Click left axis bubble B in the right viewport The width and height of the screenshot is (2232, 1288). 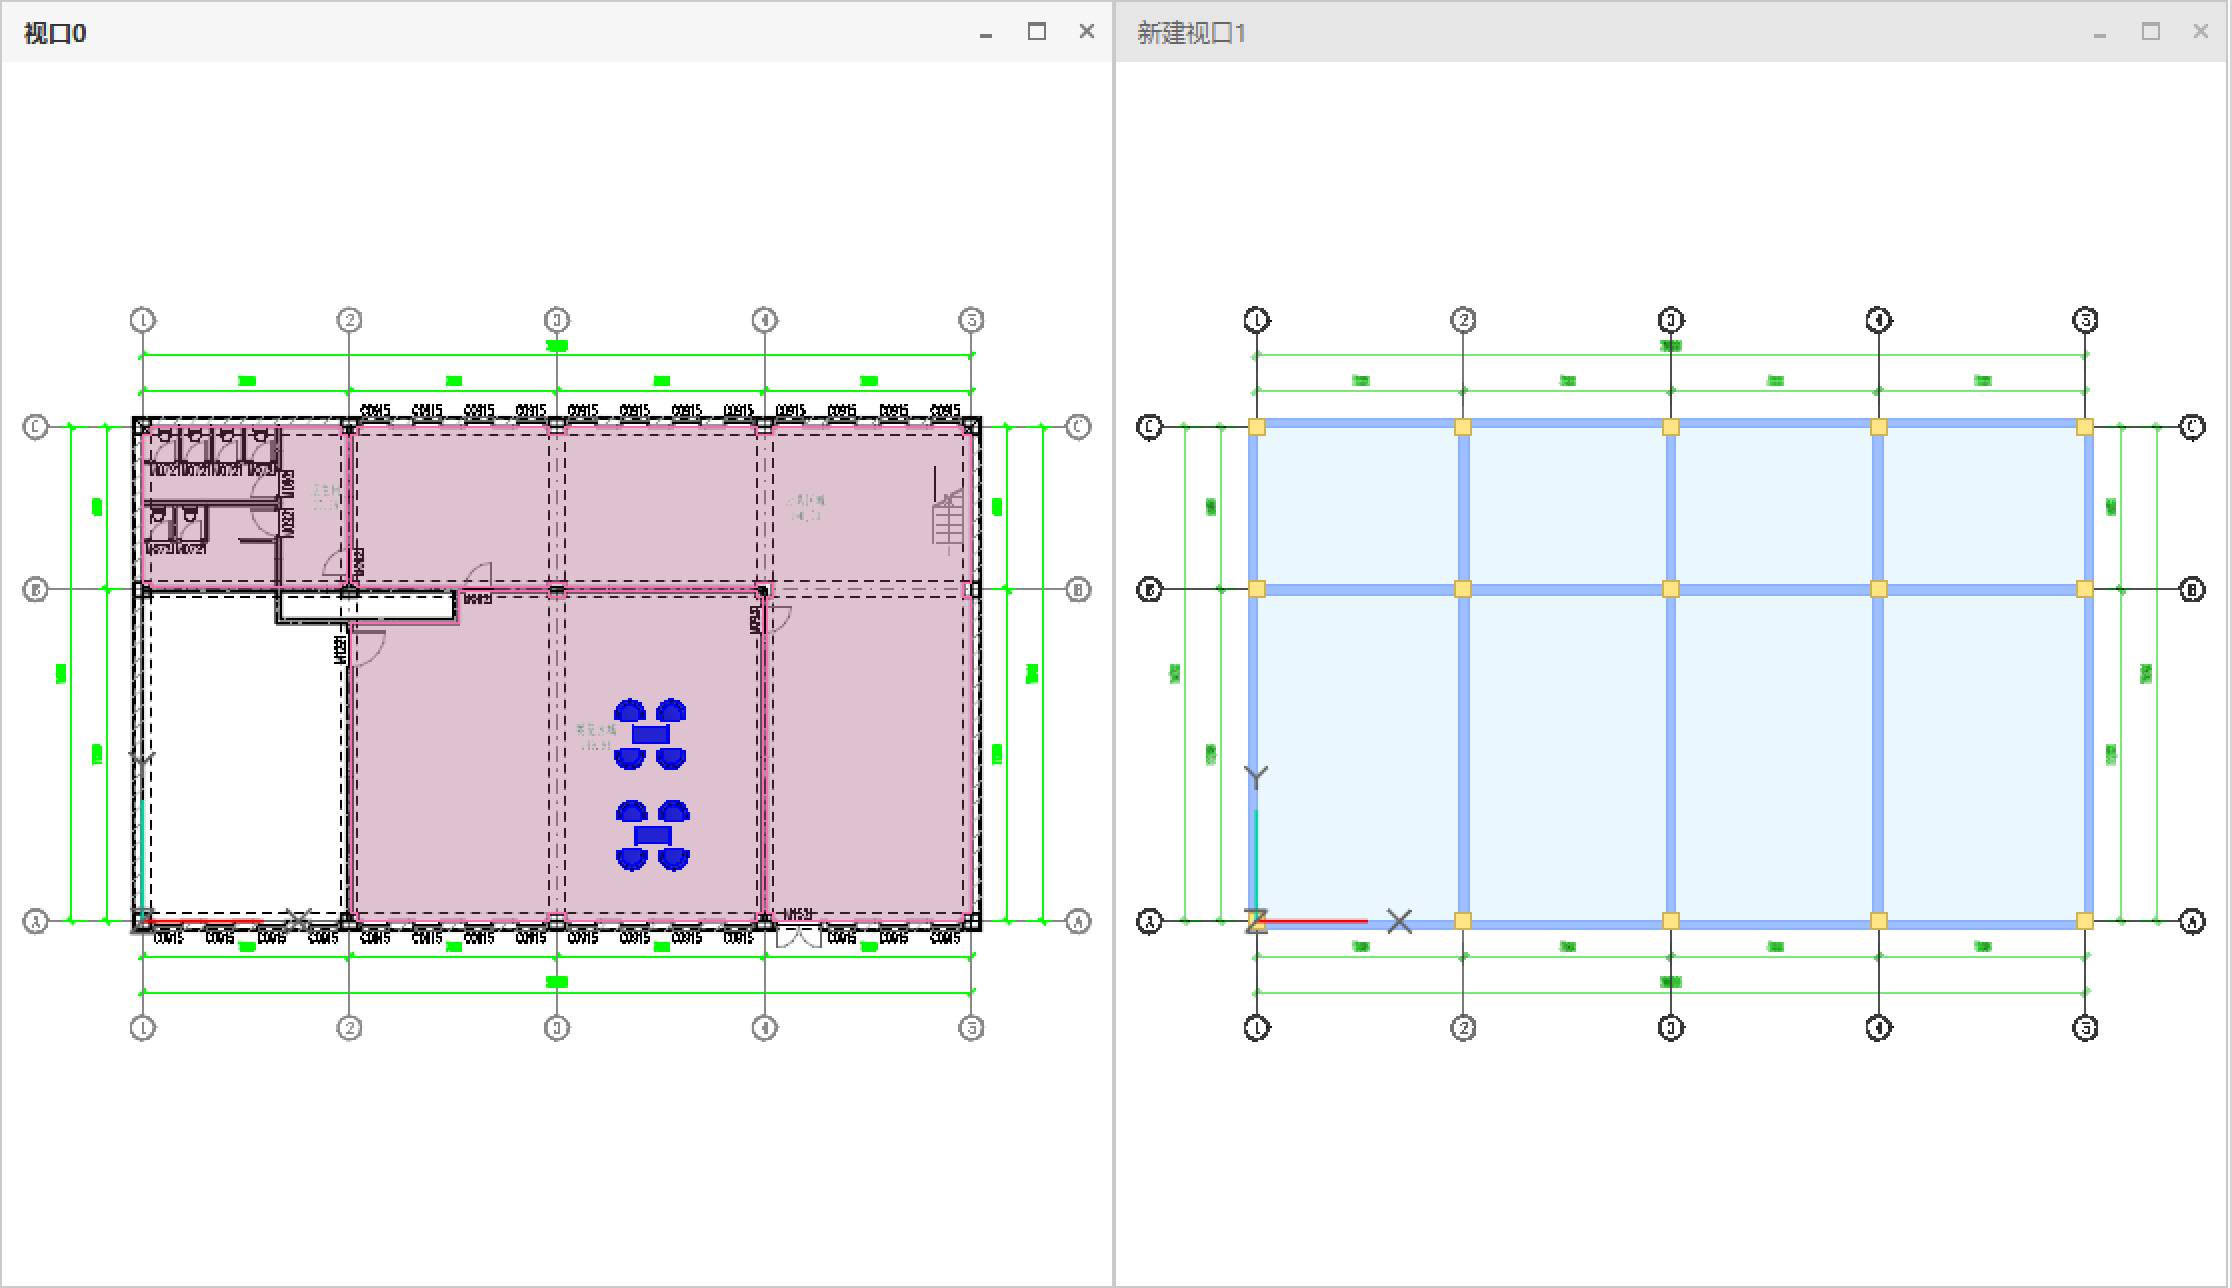coord(1150,590)
